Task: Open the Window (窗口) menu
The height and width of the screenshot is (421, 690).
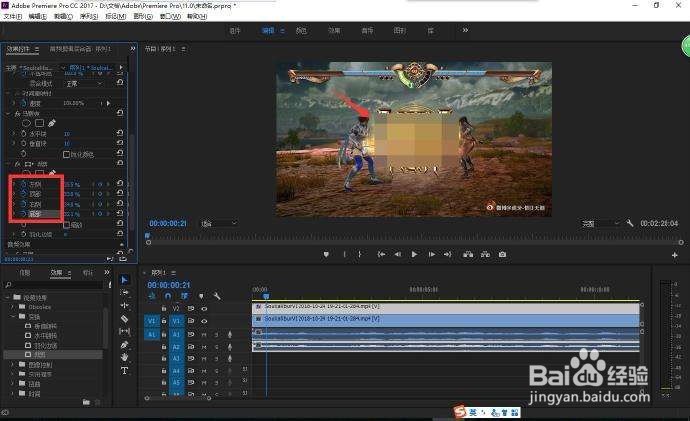Action: (x=170, y=16)
